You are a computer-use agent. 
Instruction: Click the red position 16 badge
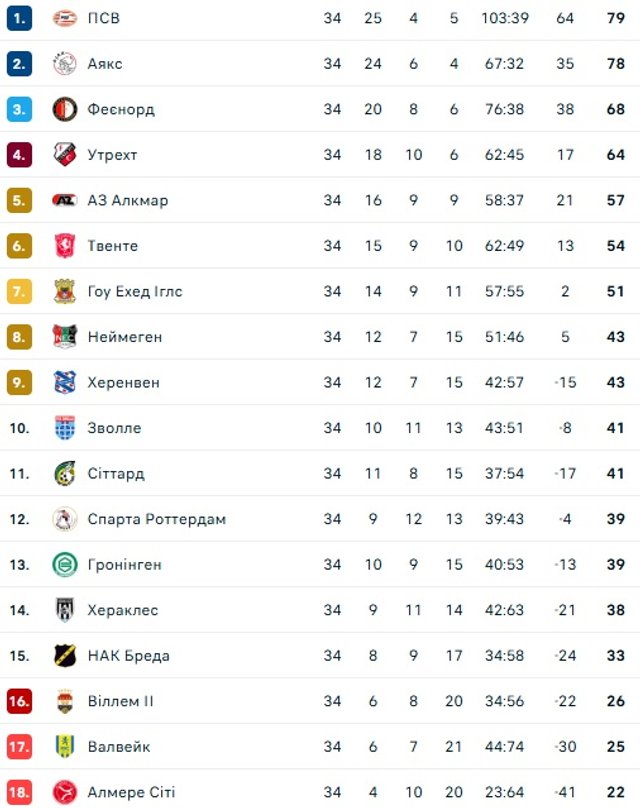coord(20,701)
